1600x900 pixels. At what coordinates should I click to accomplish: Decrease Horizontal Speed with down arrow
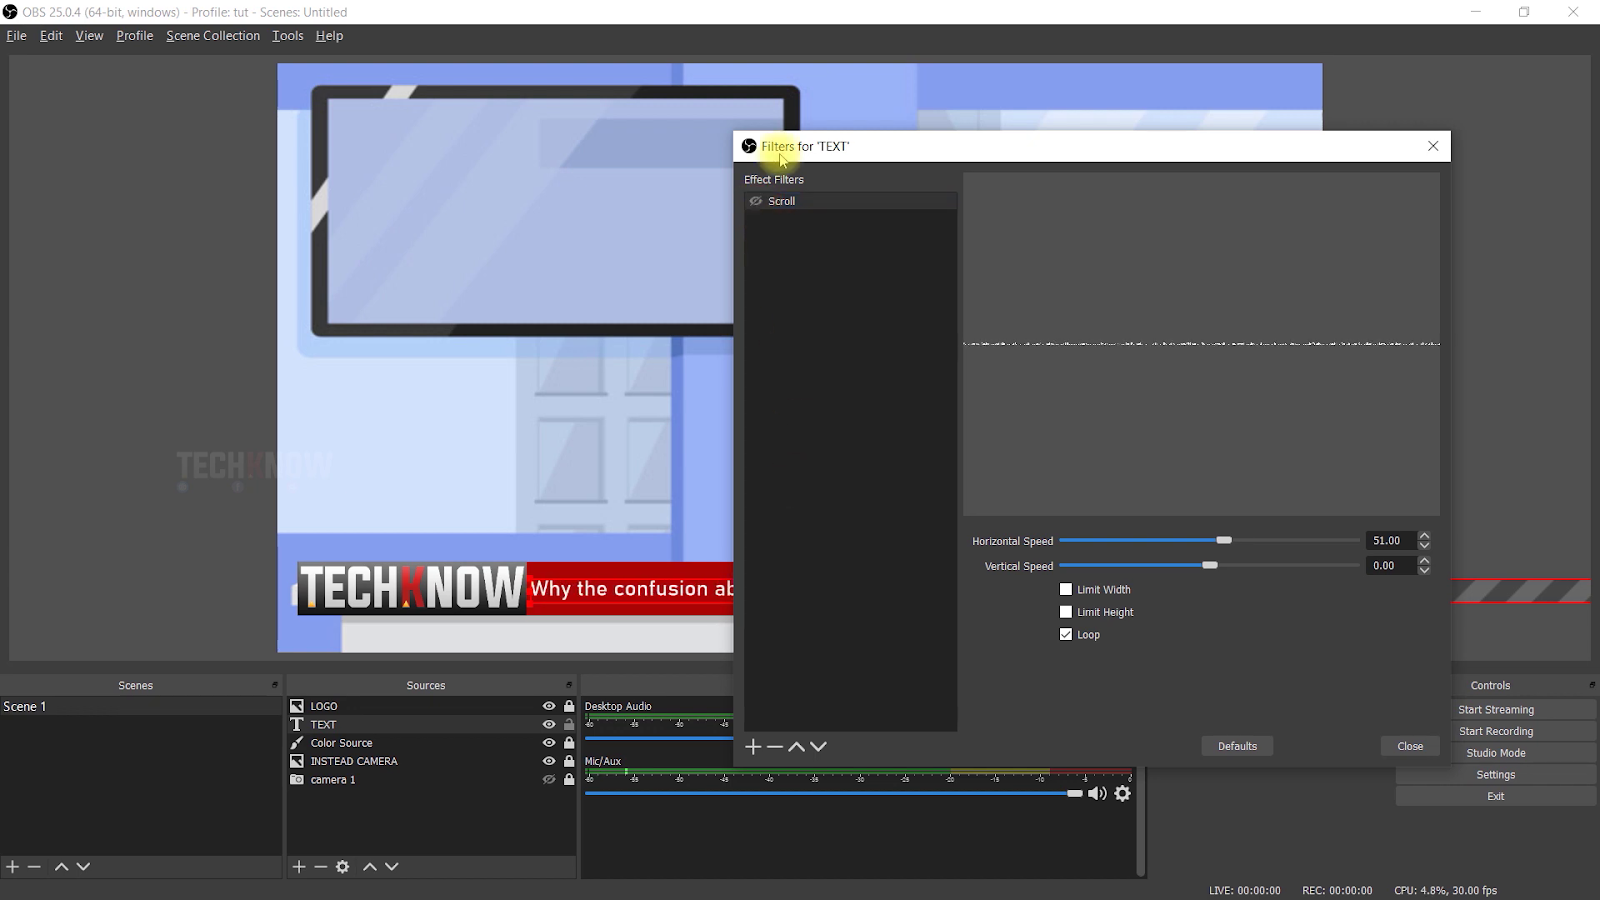click(1424, 545)
